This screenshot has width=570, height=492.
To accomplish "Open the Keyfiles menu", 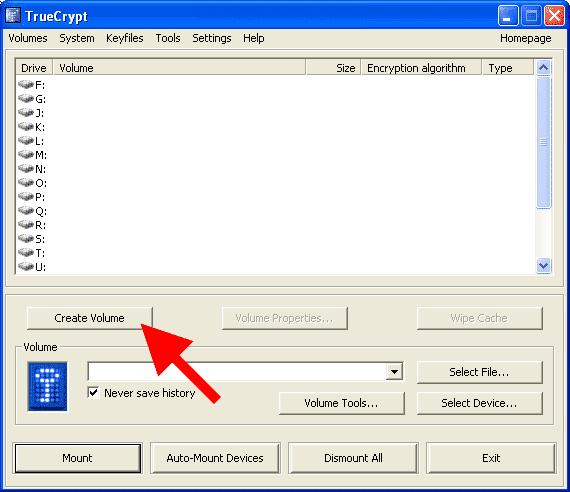I will click(x=125, y=38).
